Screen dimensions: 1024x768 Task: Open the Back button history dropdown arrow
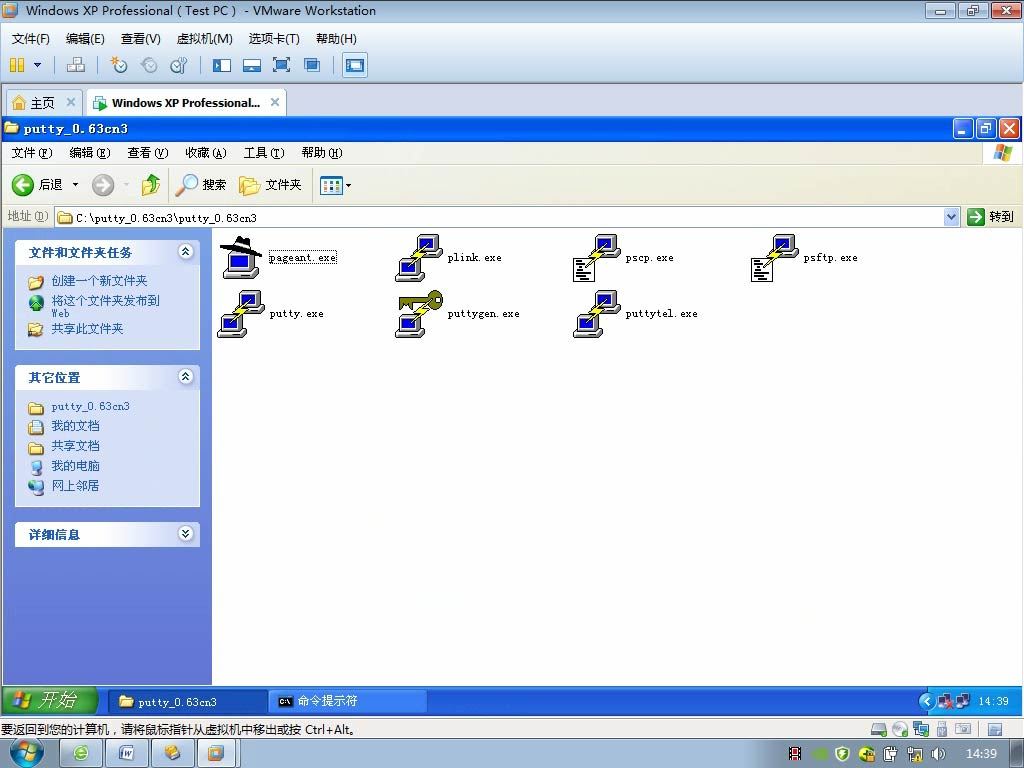click(75, 185)
